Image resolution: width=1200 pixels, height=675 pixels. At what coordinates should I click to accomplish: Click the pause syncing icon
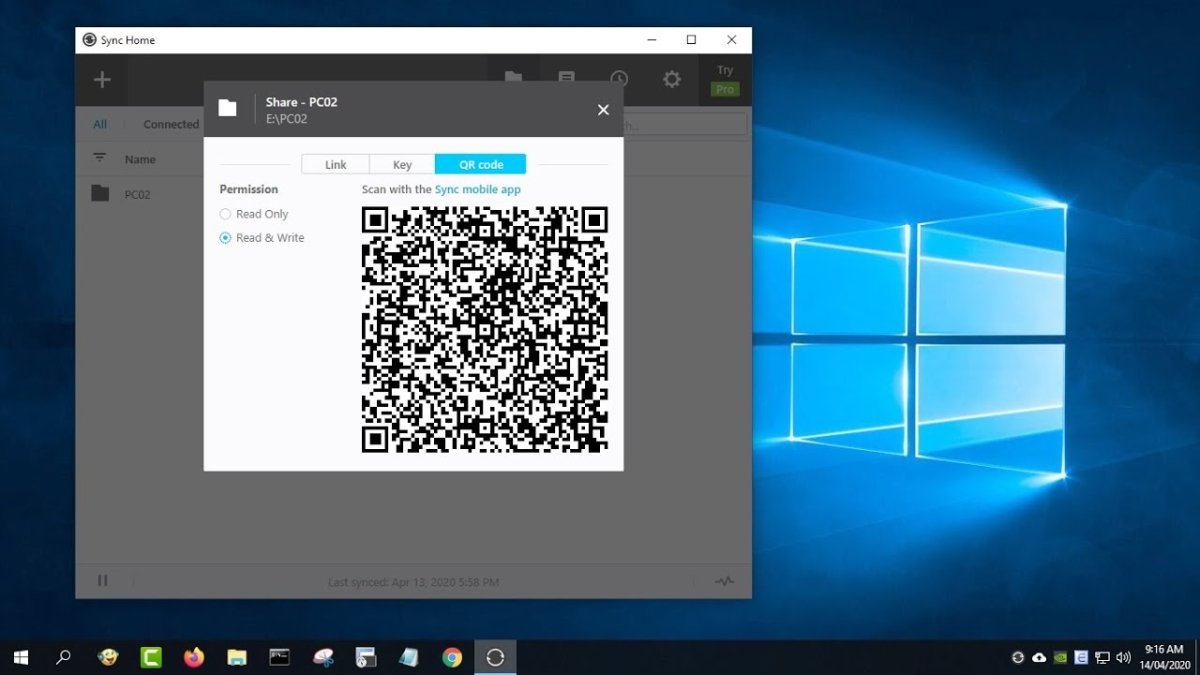point(102,581)
